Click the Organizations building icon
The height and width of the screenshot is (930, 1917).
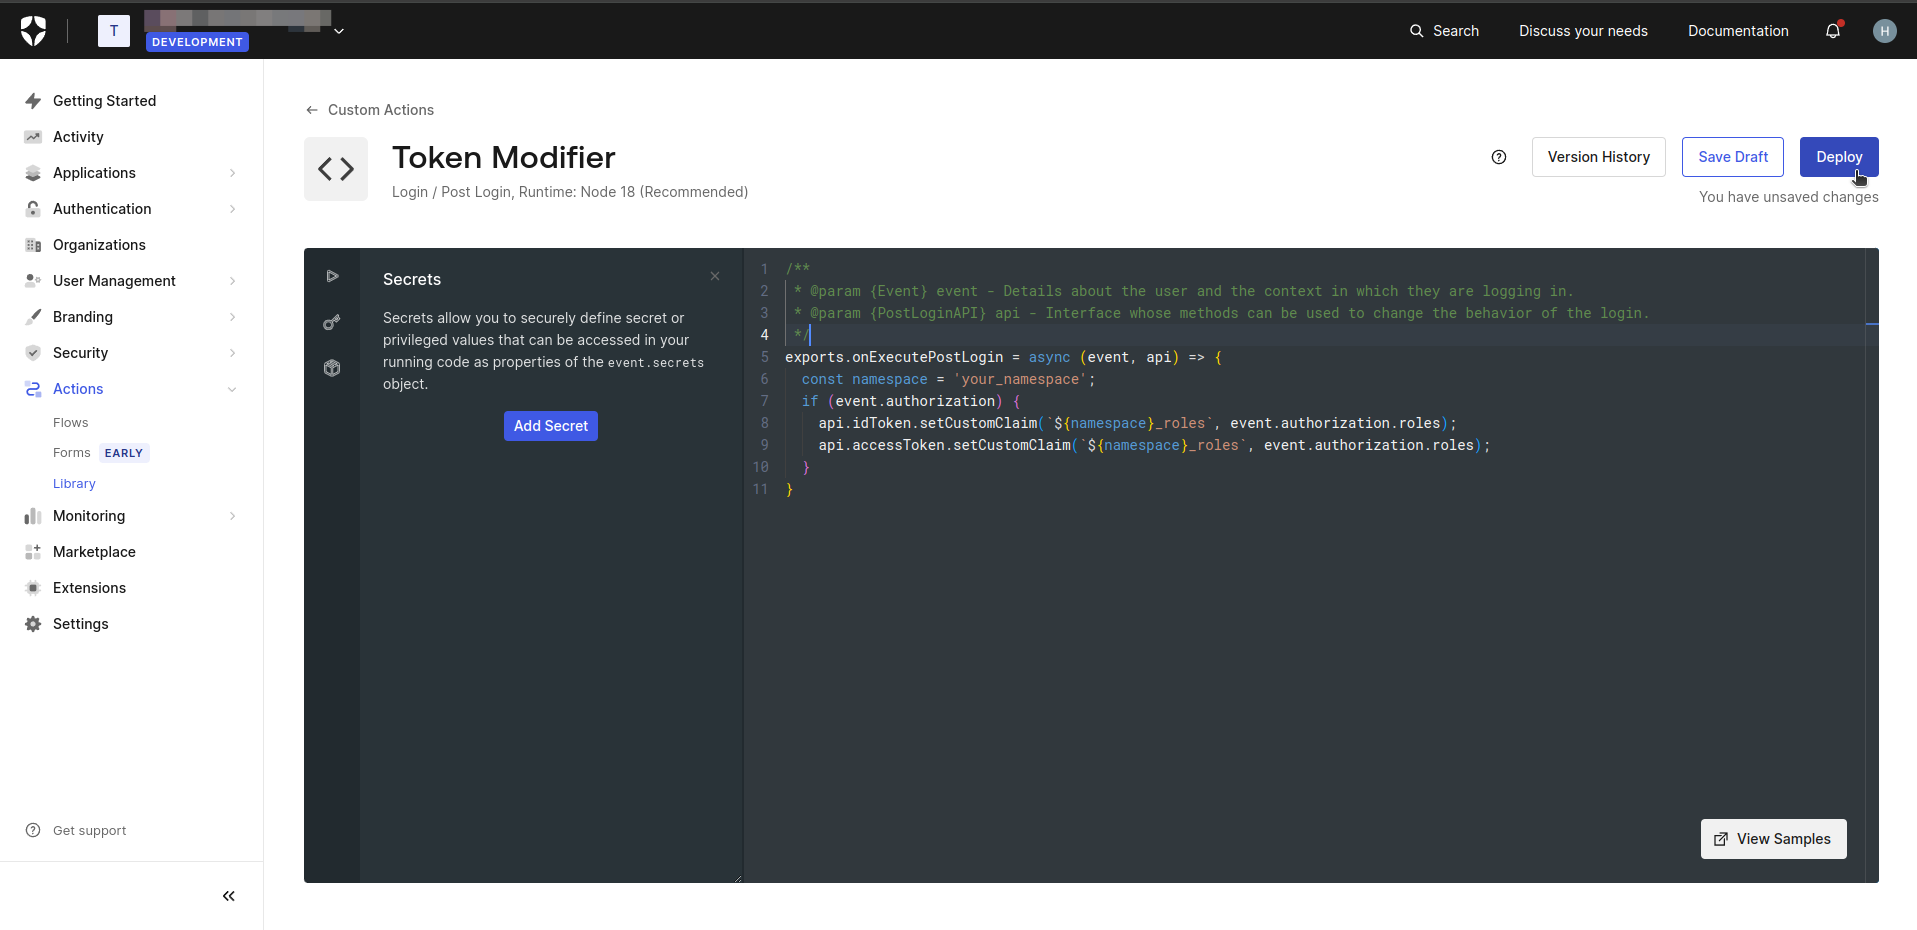click(33, 245)
